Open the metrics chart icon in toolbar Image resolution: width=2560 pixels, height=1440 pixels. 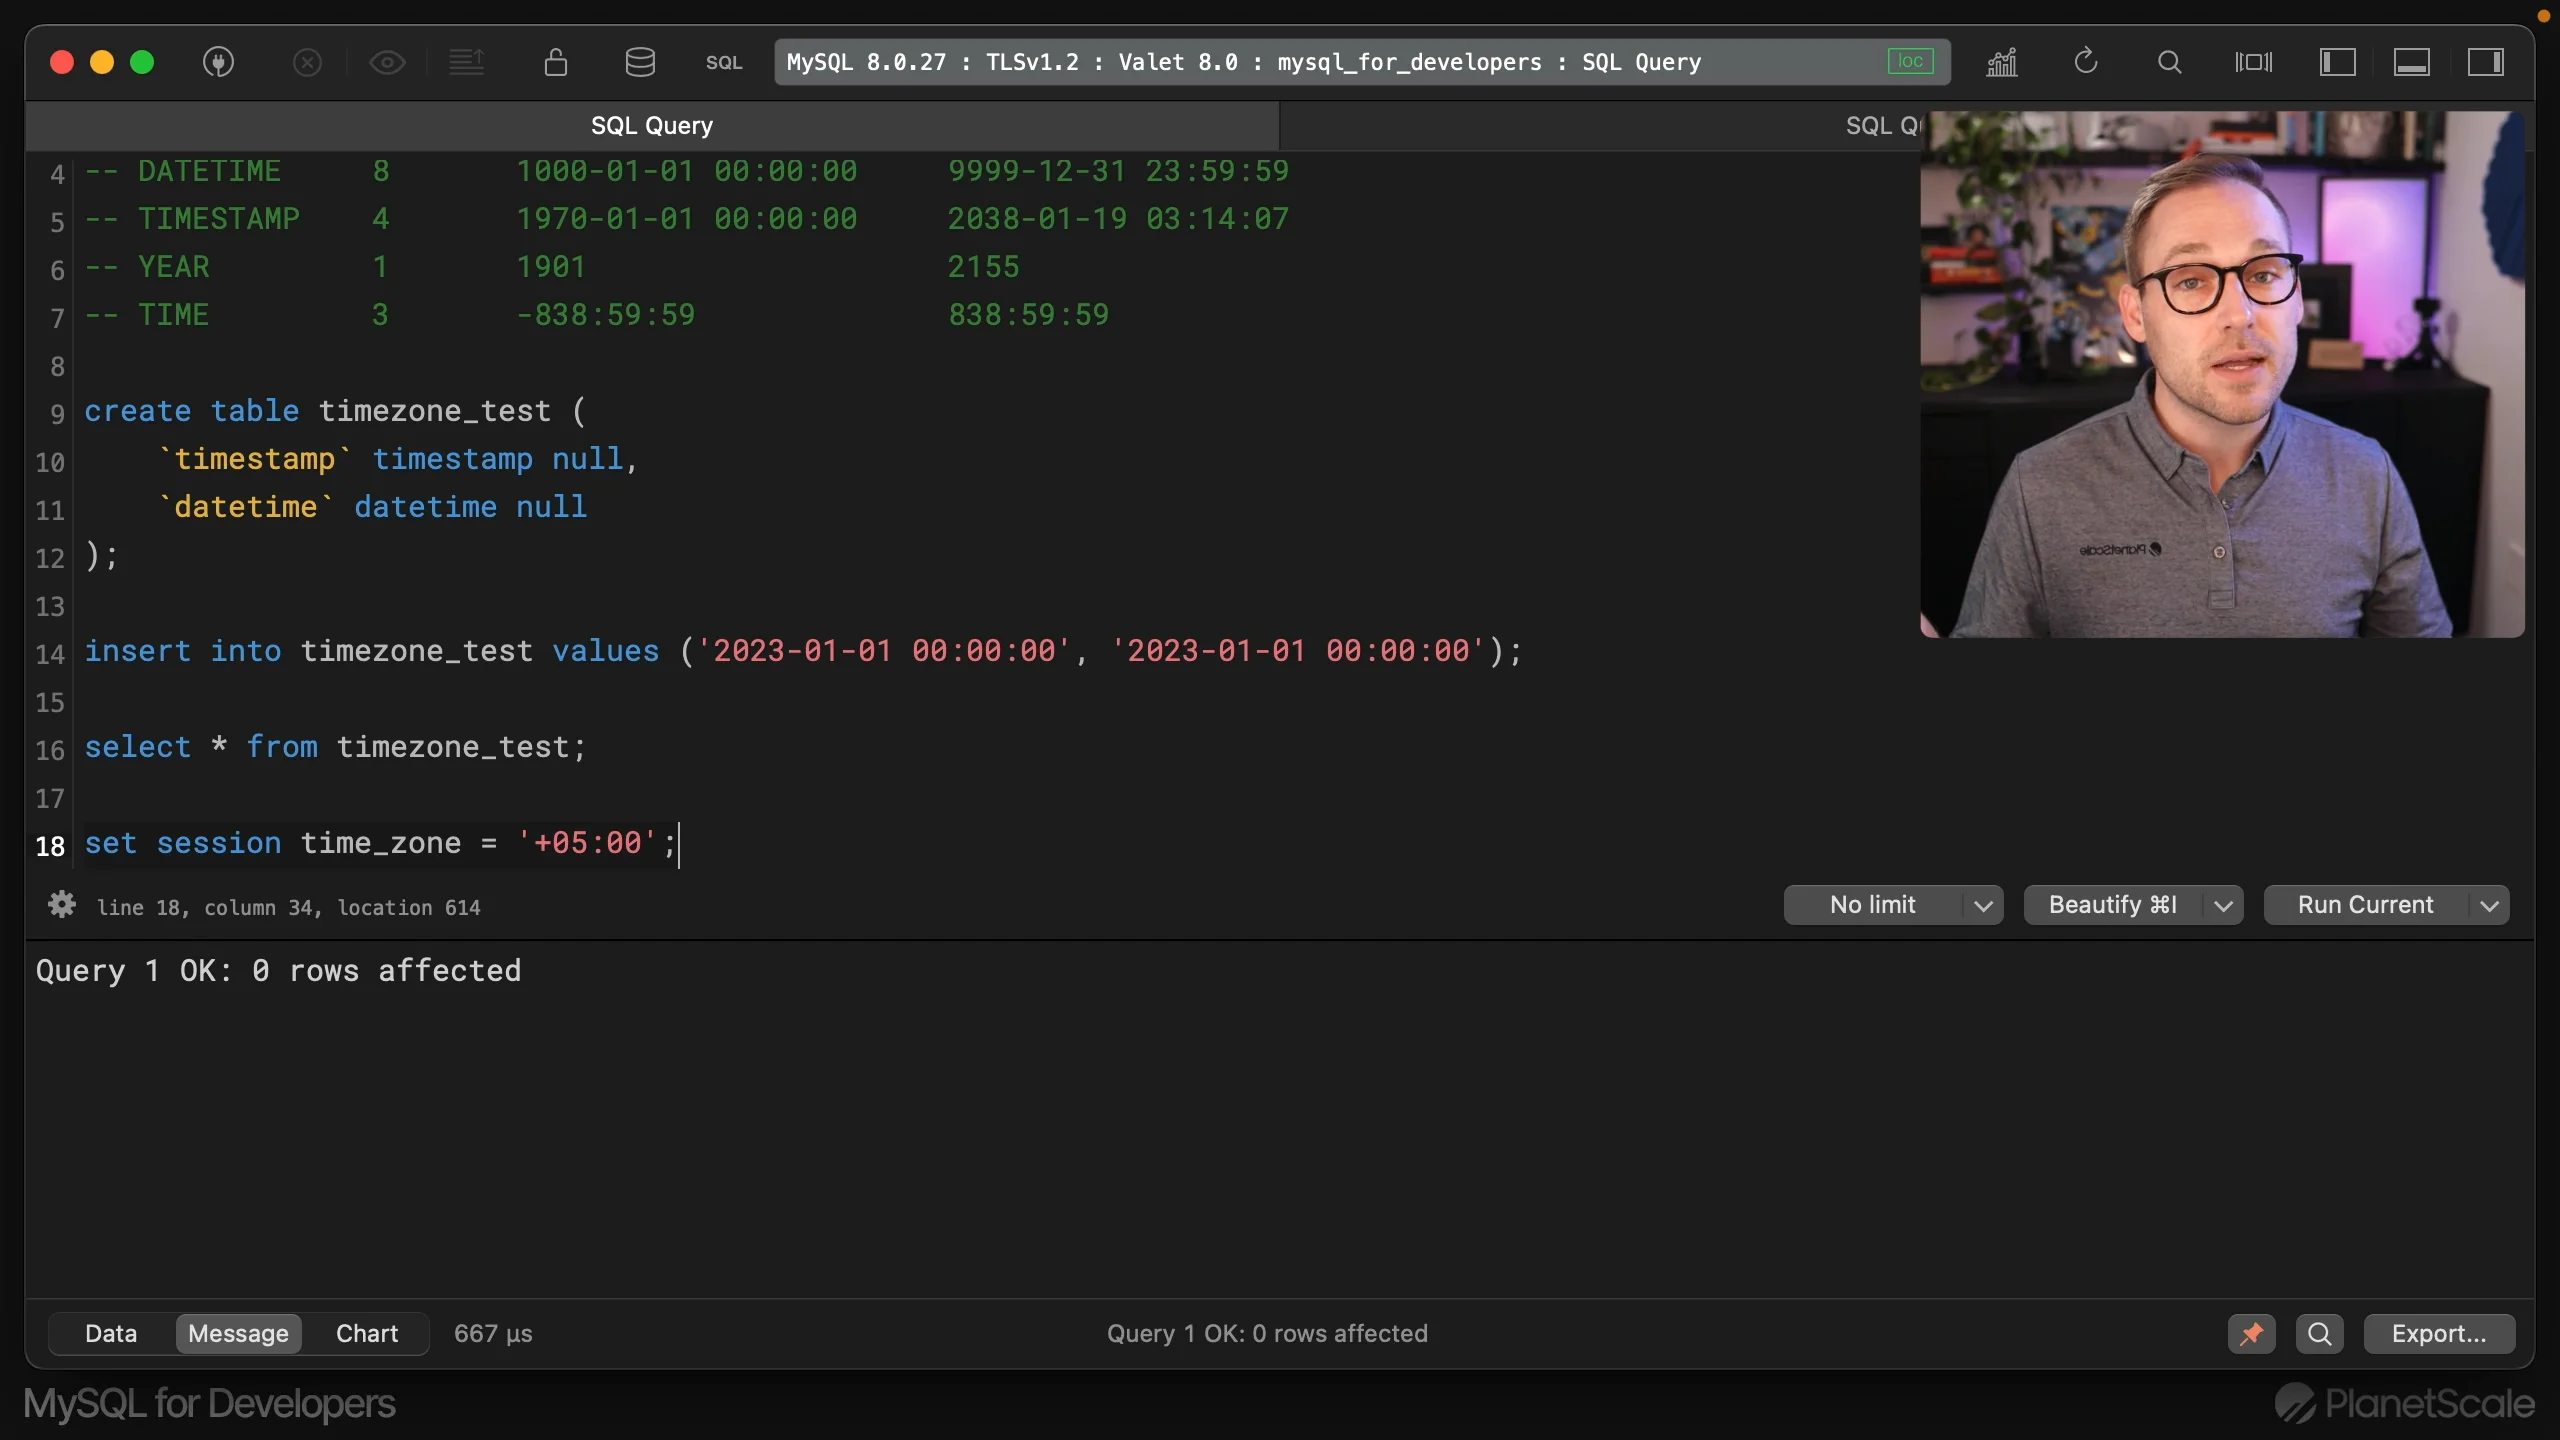pyautogui.click(x=2002, y=62)
